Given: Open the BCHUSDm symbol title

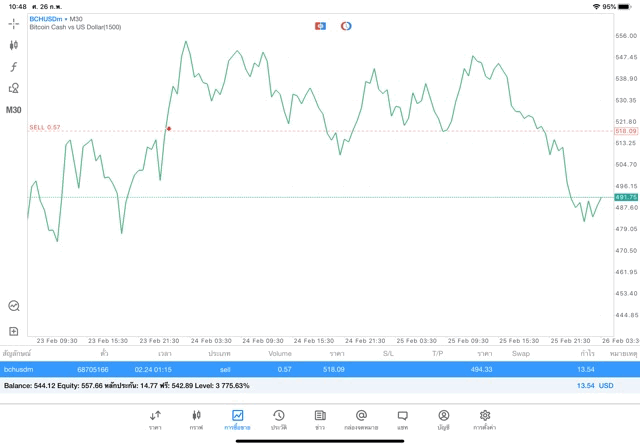Looking at the screenshot, I should click(45, 19).
